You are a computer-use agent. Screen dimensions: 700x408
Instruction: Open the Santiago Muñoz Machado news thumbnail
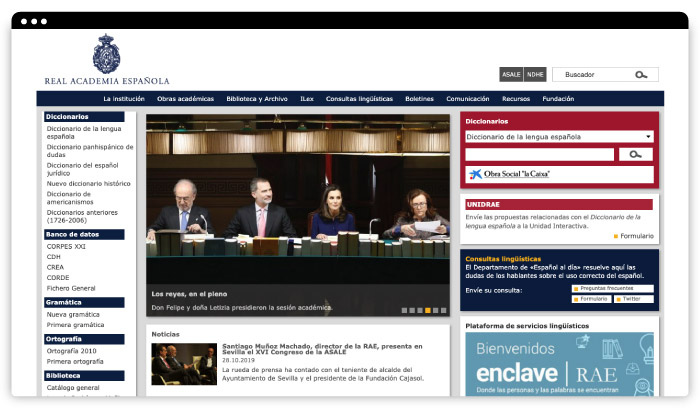[x=184, y=364]
